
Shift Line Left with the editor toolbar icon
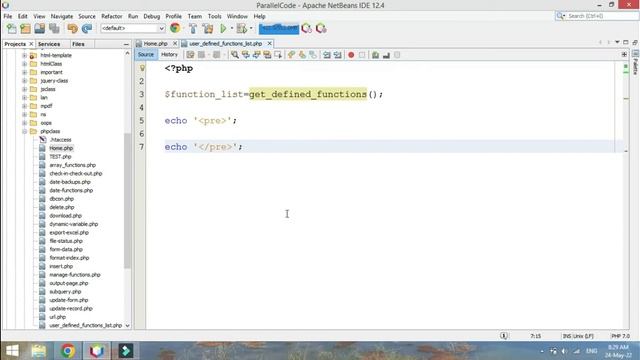[327, 55]
